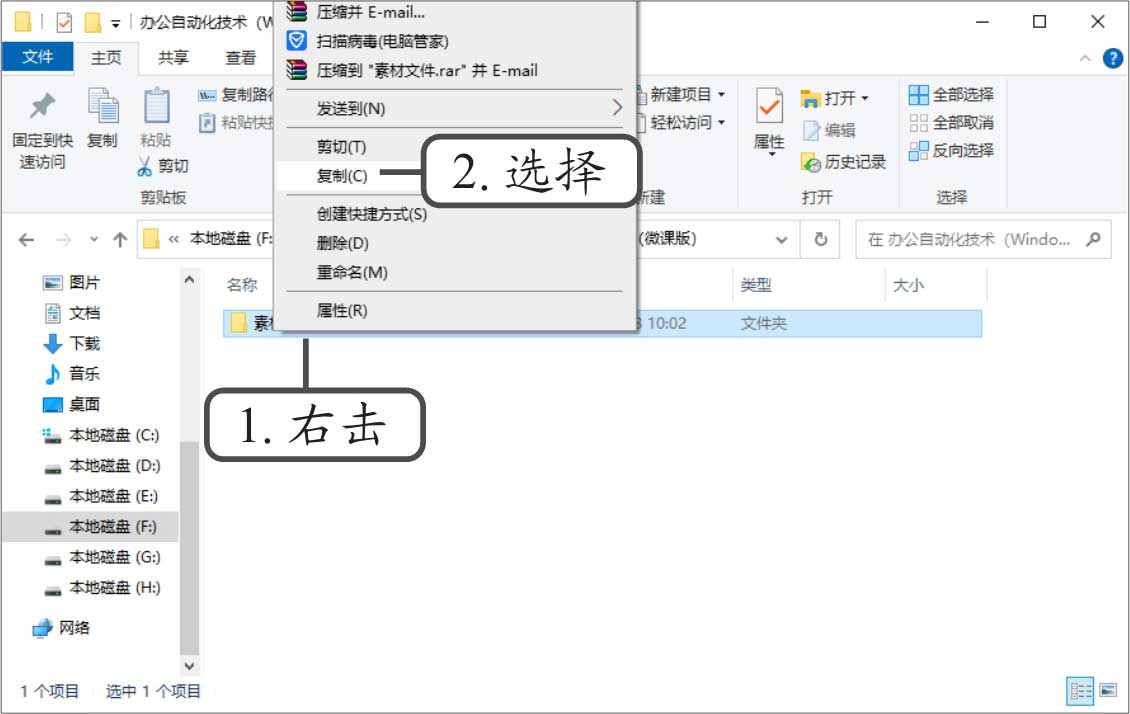
Task: Select Documents (文档) in navigation pane
Action: point(72,313)
